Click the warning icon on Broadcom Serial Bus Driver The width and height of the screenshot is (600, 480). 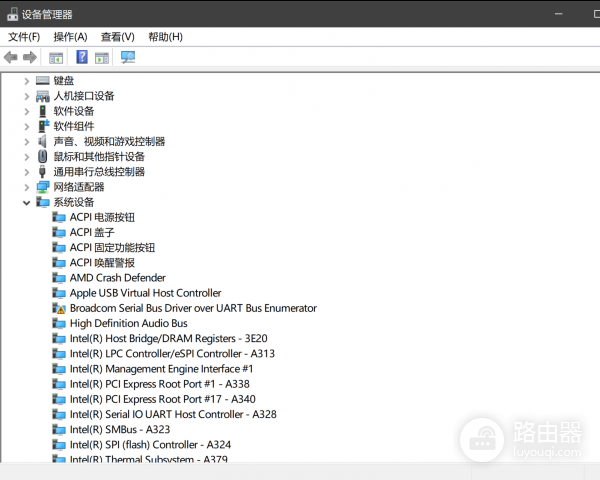pos(59,308)
